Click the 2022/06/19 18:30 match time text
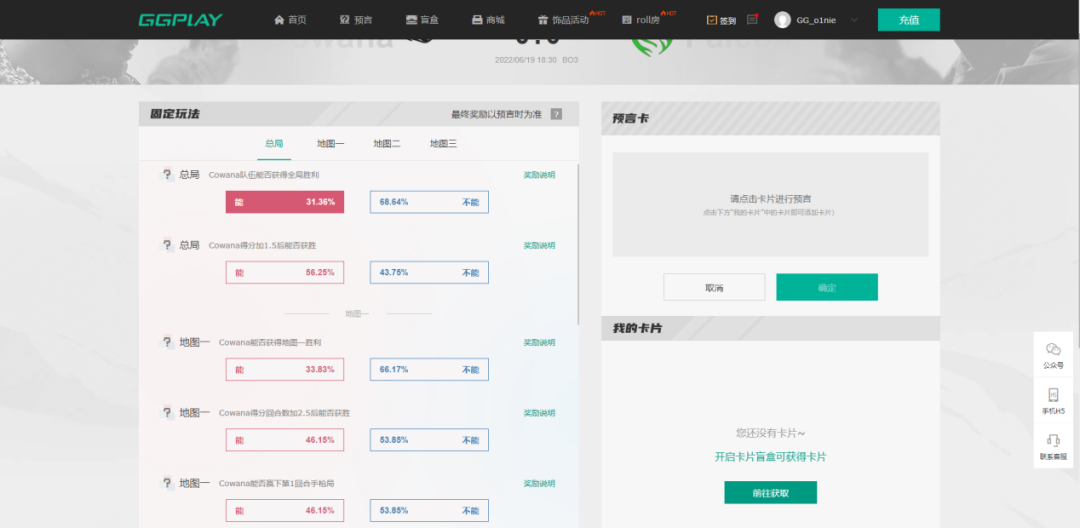Screen dimensions: 1080x528 (526, 60)
